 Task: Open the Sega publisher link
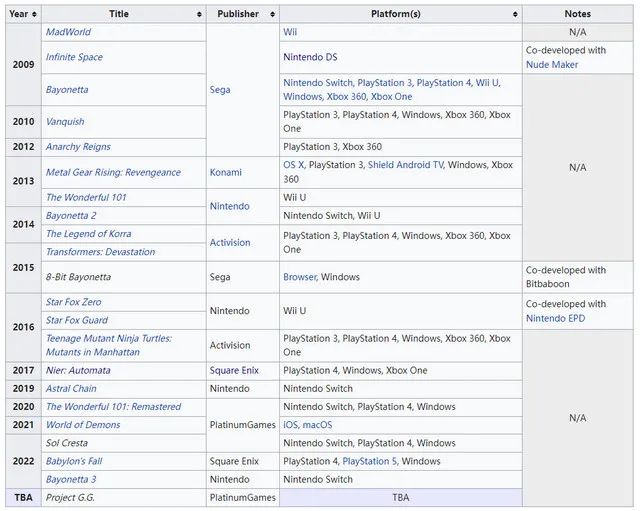tap(220, 90)
